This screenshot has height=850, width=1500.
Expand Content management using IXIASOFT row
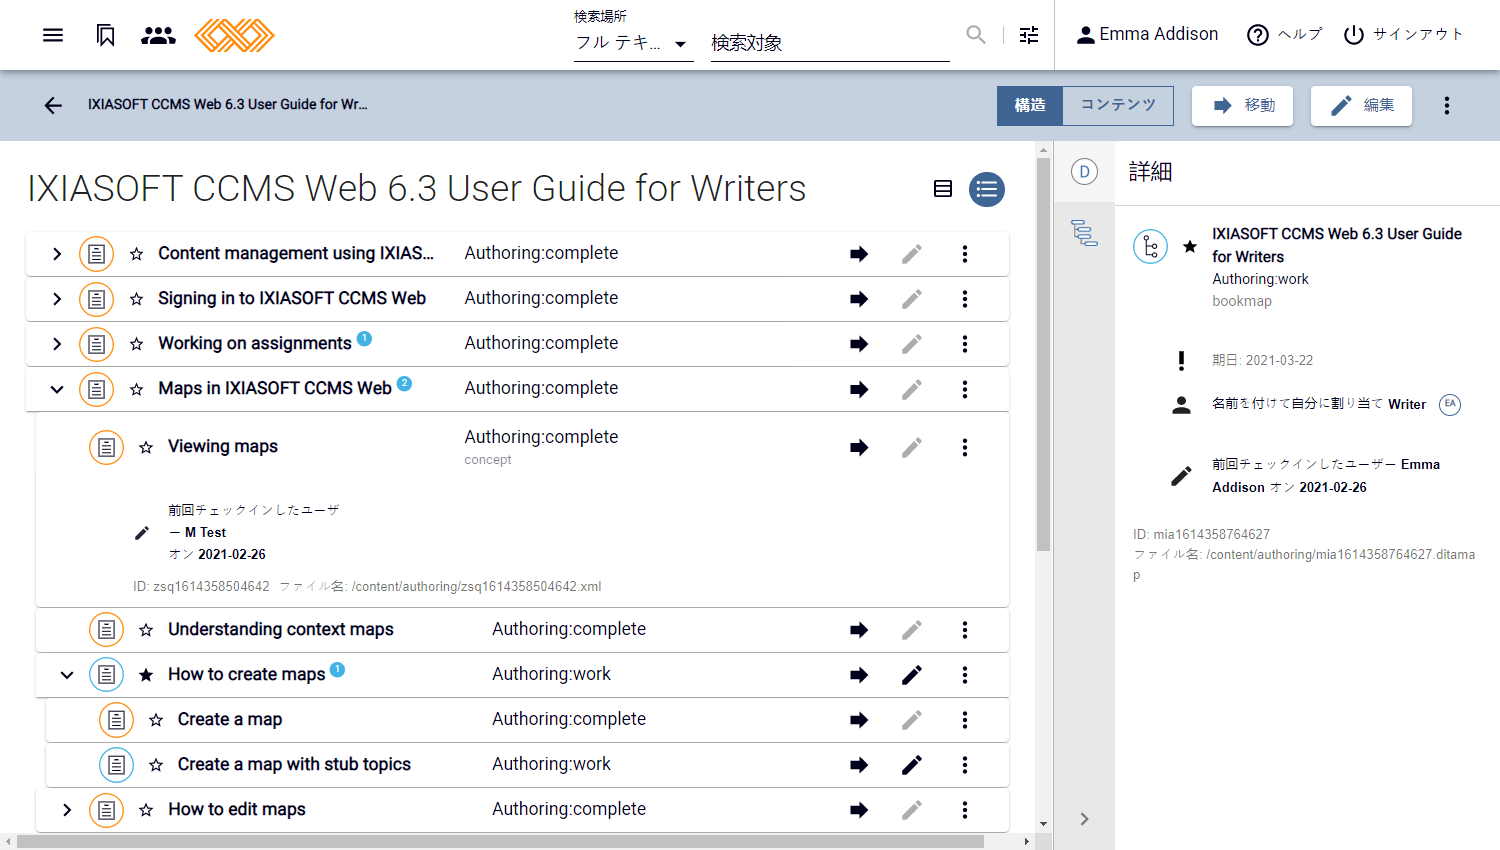[x=57, y=254]
